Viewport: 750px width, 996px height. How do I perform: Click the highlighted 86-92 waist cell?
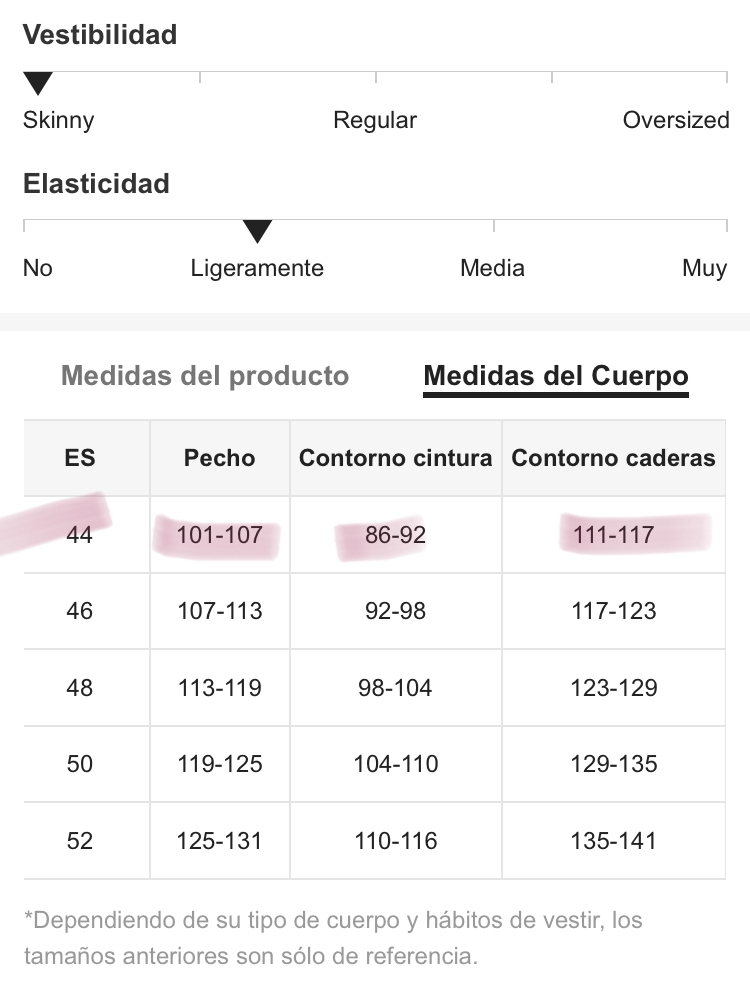tap(396, 535)
